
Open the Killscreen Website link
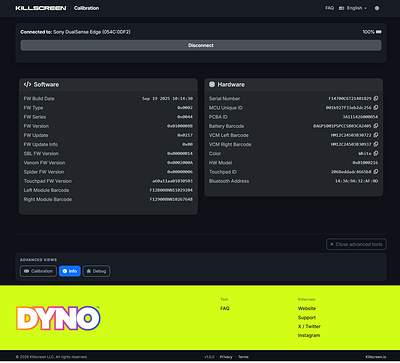[x=307, y=309]
